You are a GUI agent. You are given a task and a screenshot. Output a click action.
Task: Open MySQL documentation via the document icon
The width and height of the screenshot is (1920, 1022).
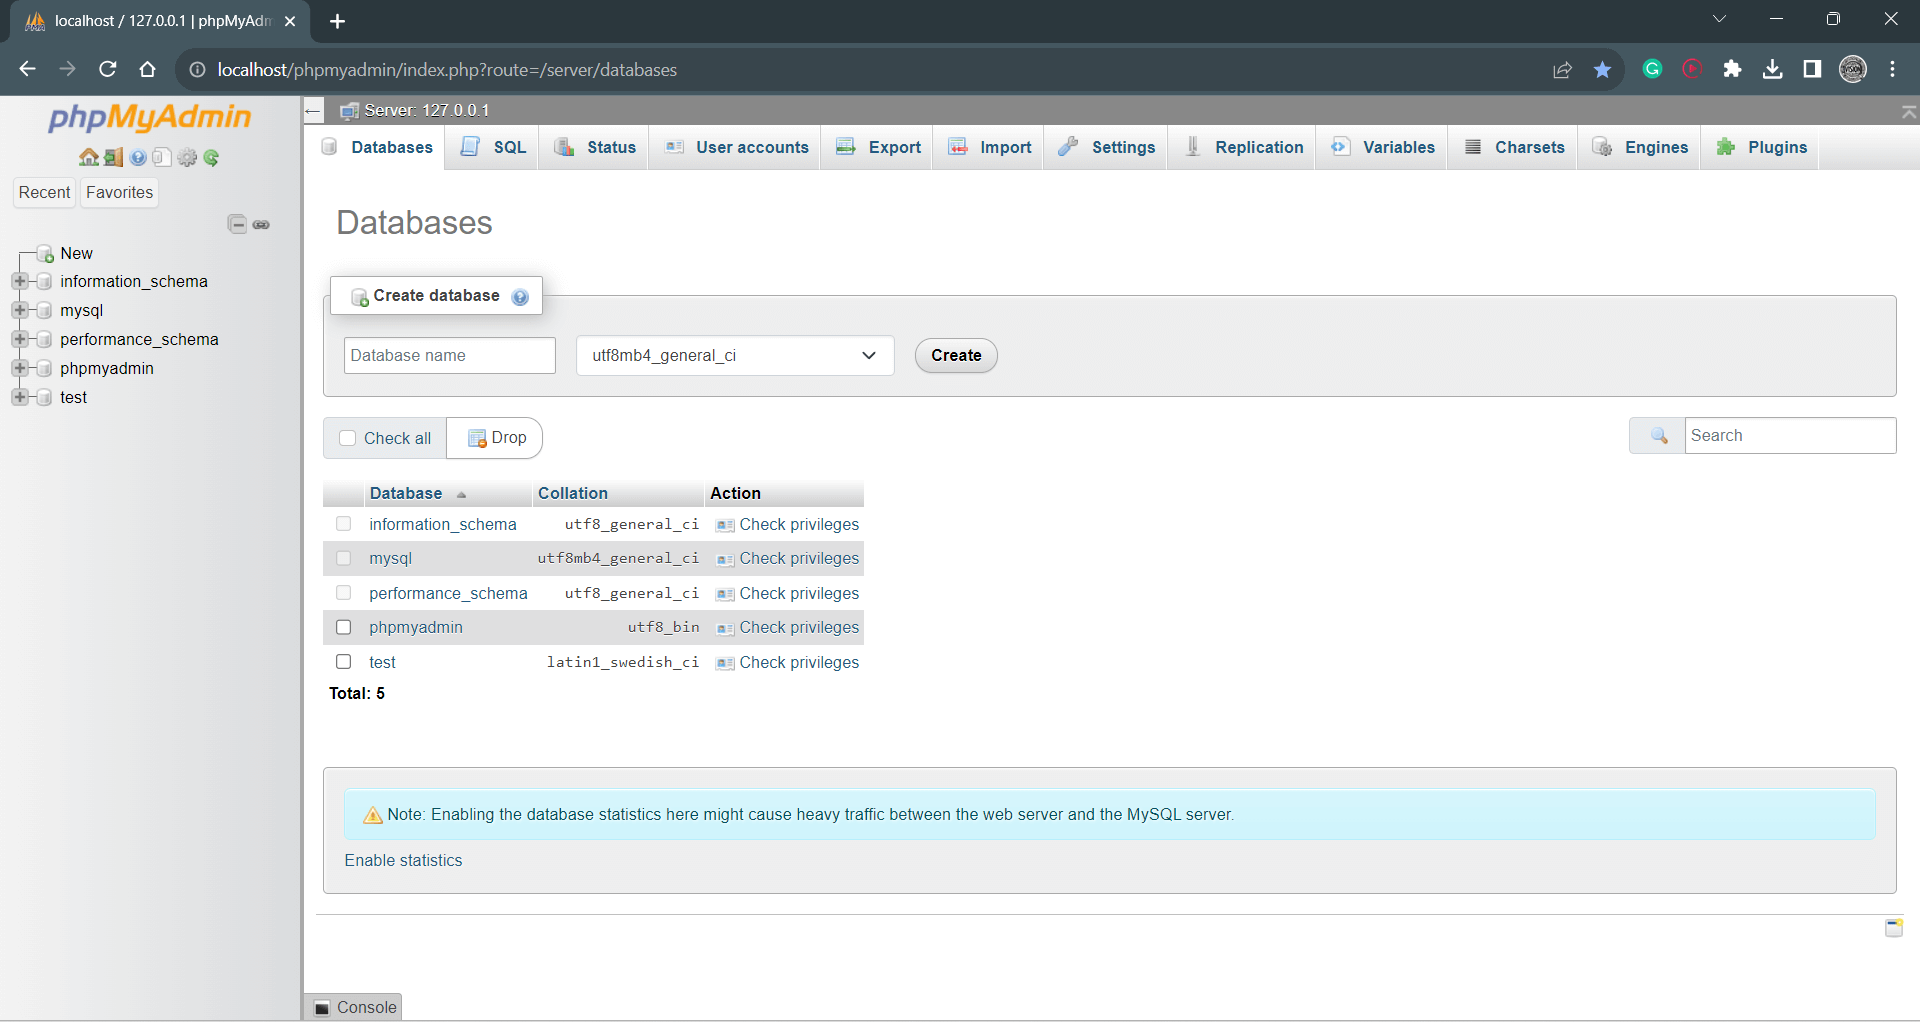click(x=161, y=157)
